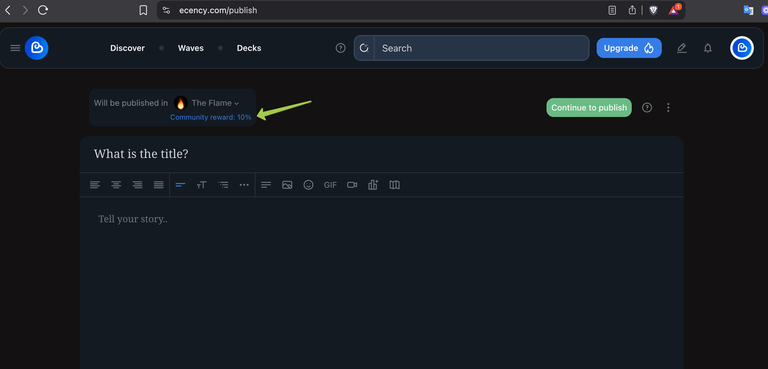768x369 pixels.
Task: Bookmark this page in browser
Action: [143, 10]
